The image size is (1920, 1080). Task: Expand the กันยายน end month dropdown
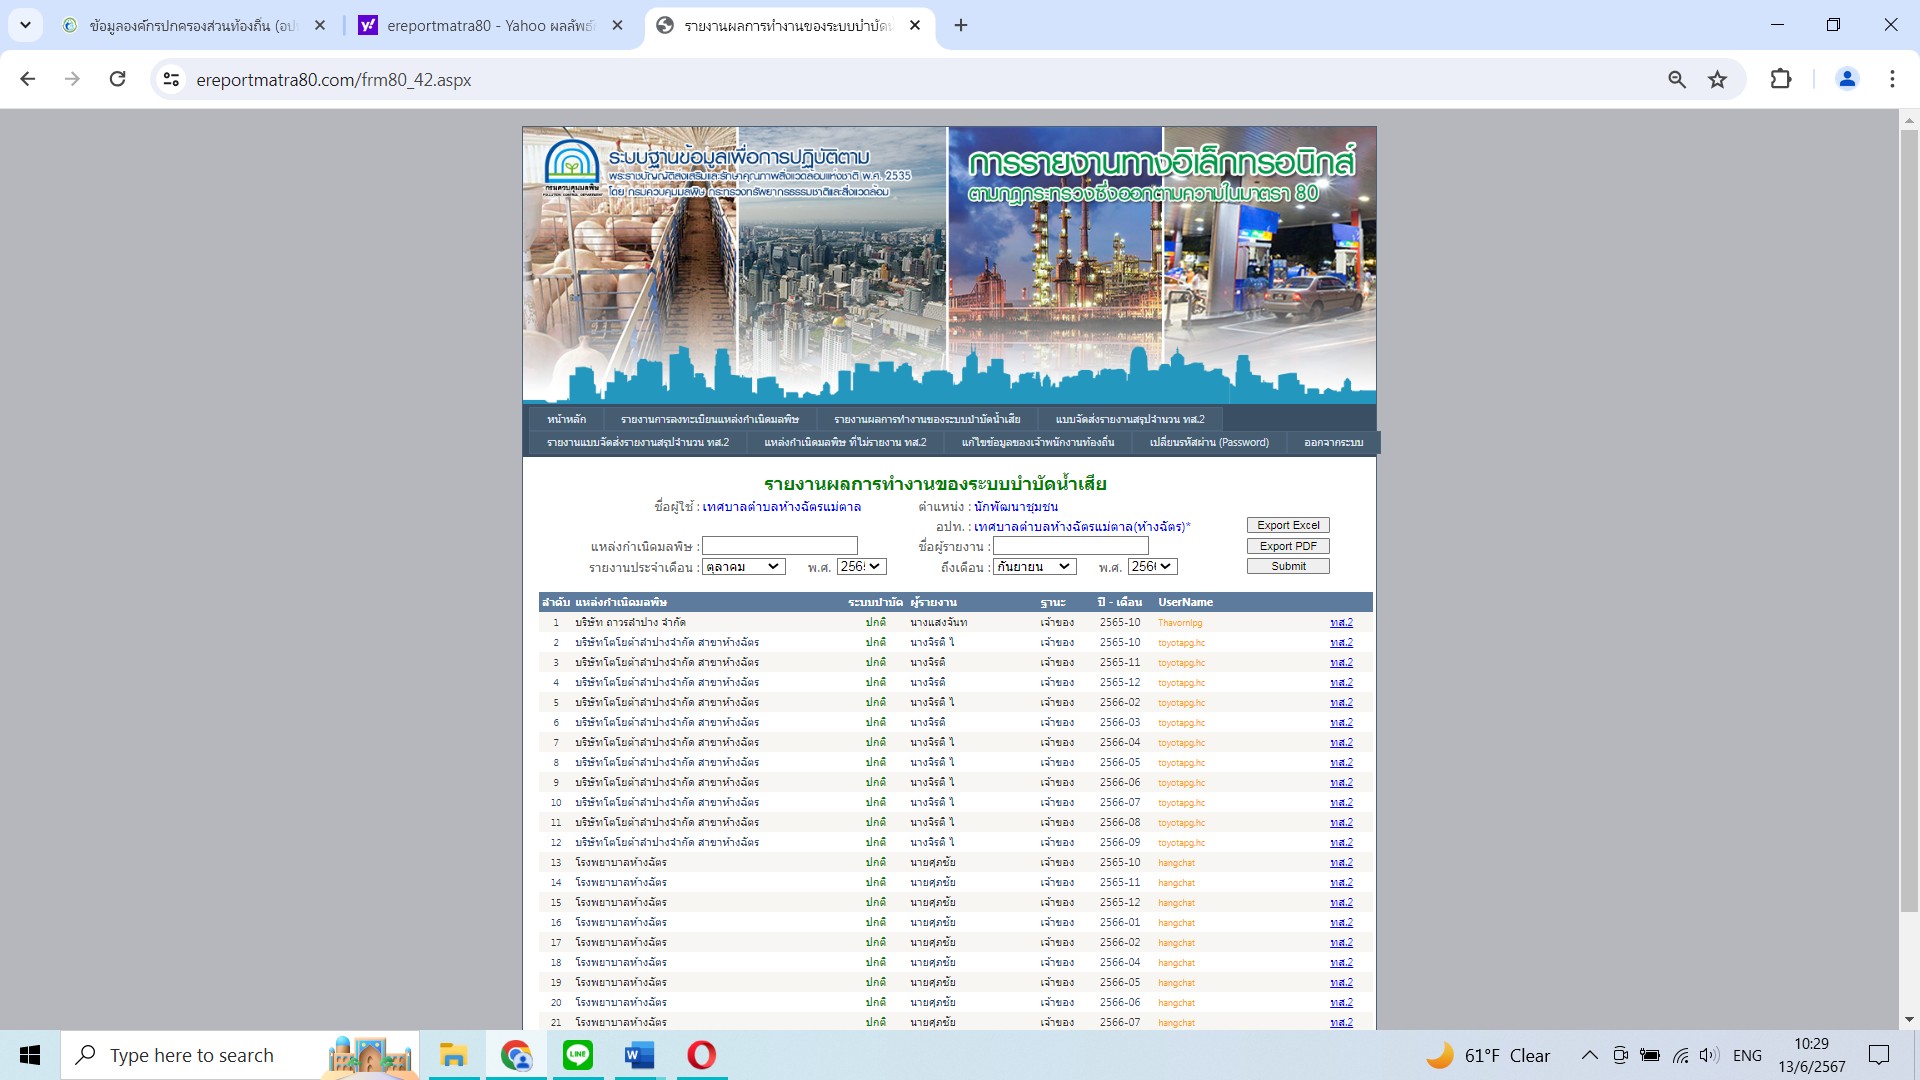(1034, 567)
